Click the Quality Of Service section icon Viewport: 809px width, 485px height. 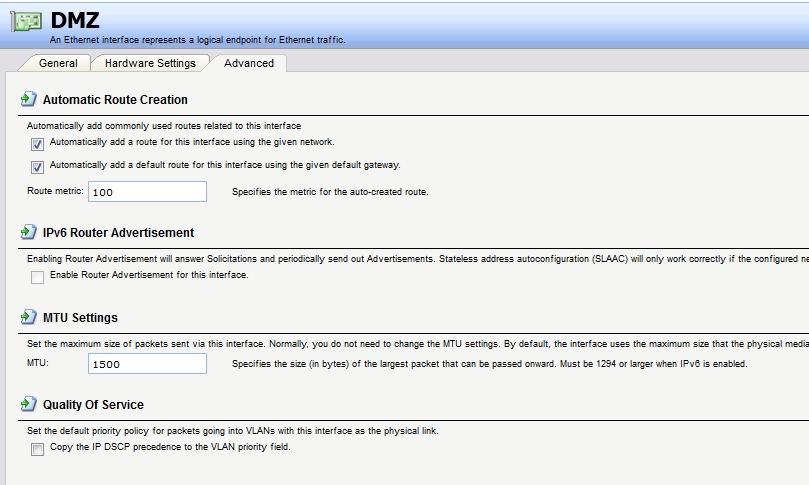(28, 405)
